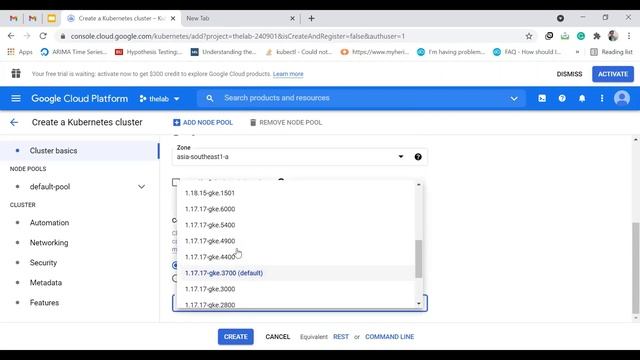Expand default-pool chevron in sidebar
This screenshot has height=360, width=640.
[x=141, y=187]
